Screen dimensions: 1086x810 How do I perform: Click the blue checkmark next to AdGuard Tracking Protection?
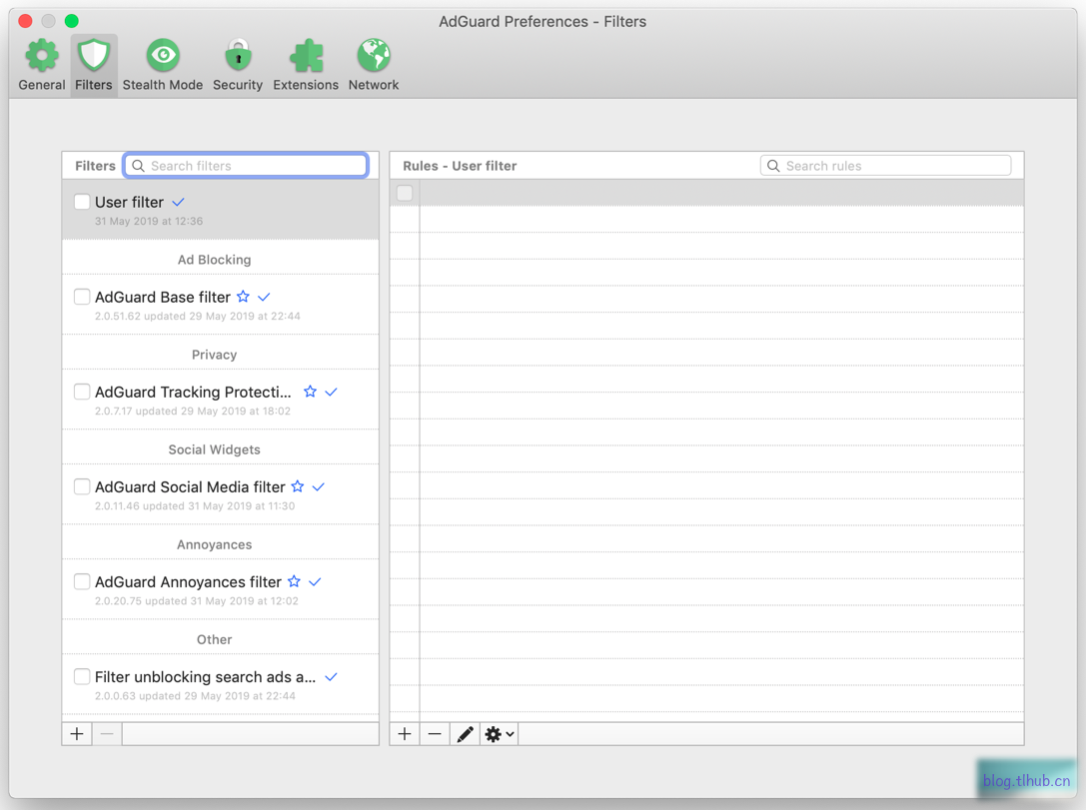coord(331,392)
